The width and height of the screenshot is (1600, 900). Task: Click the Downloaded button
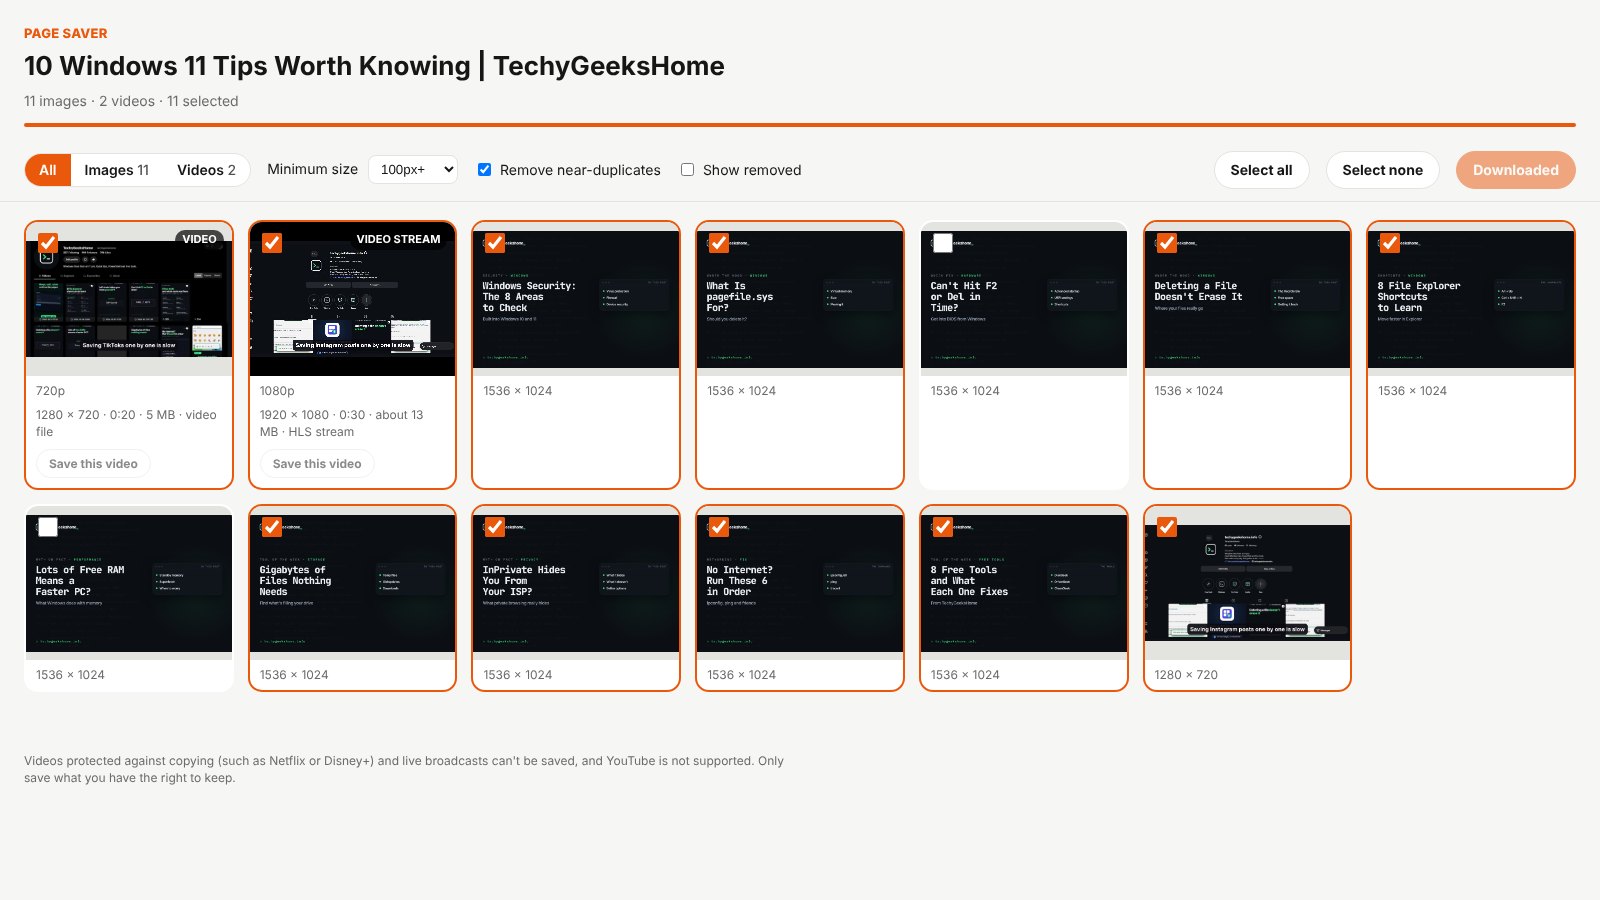pos(1515,170)
